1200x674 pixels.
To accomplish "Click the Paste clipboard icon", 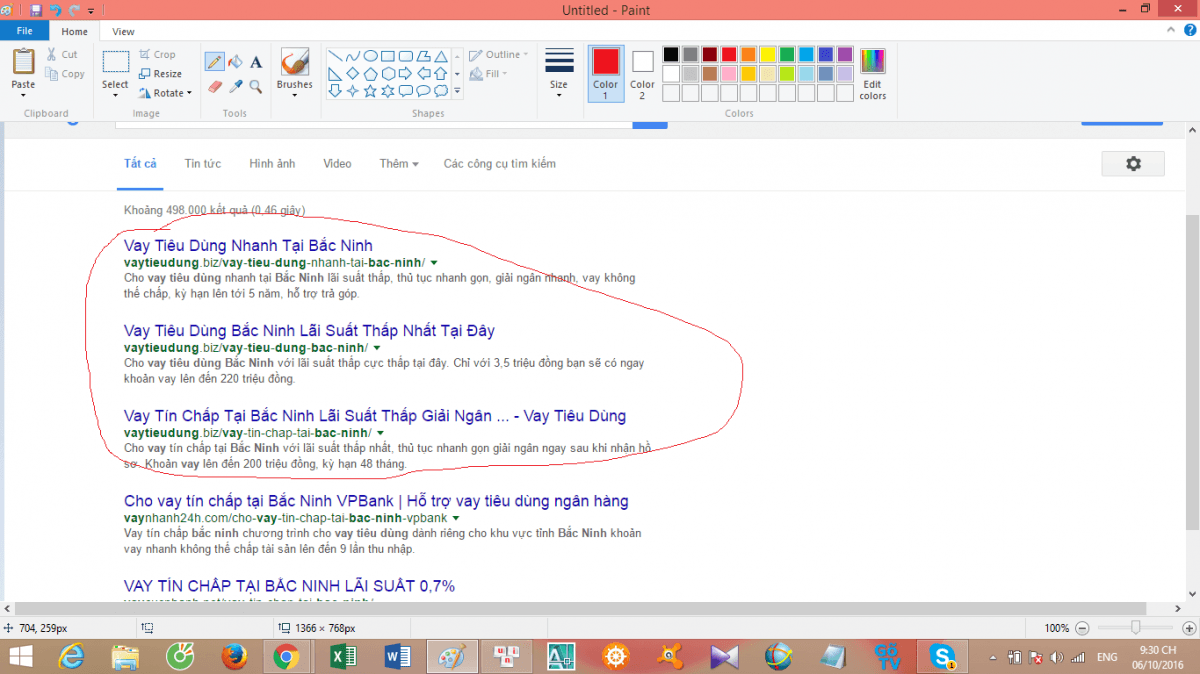I will coord(23,62).
